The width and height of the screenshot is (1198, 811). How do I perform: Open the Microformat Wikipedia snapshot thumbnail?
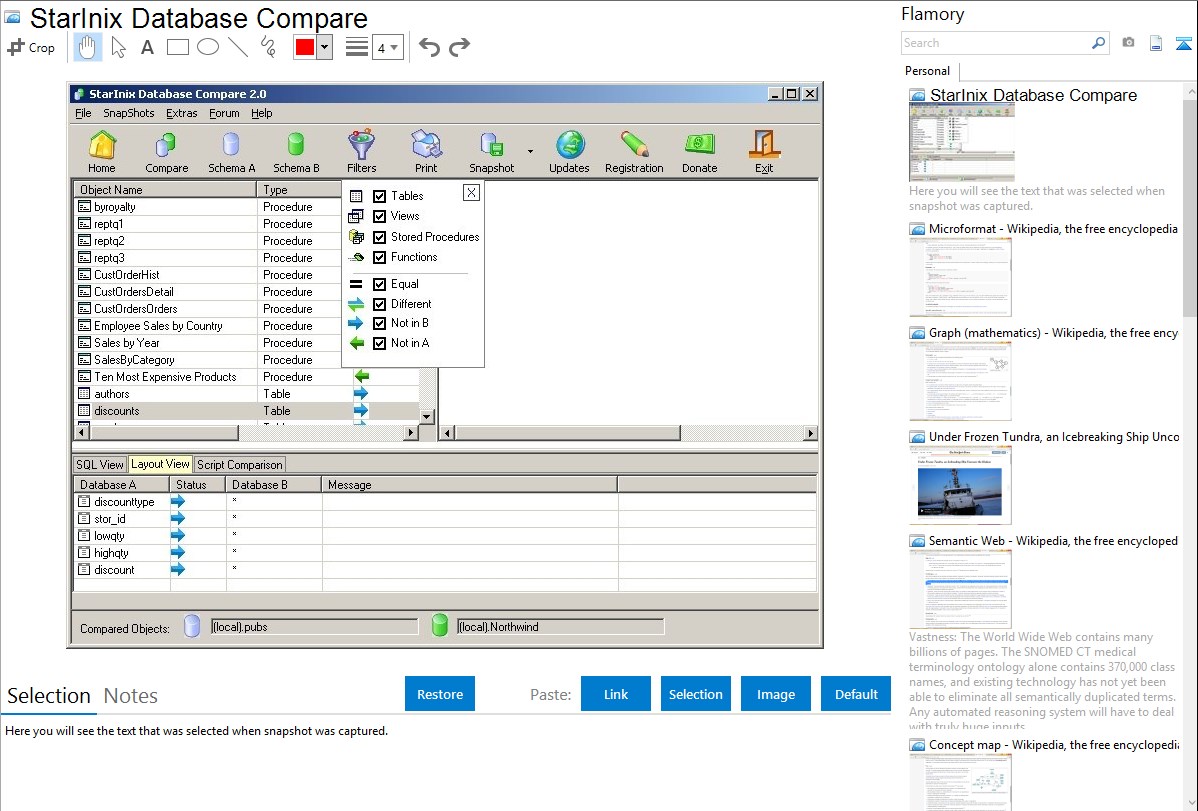coord(960,277)
